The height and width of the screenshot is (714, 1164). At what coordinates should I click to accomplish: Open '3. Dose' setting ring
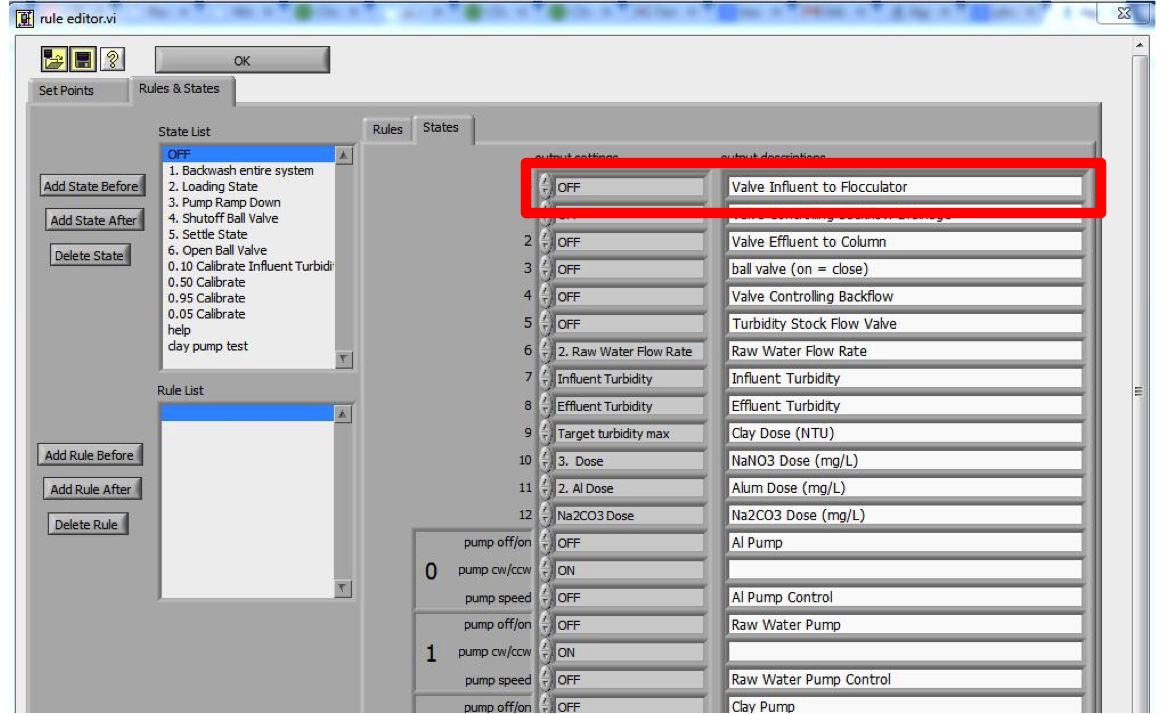(x=630, y=461)
